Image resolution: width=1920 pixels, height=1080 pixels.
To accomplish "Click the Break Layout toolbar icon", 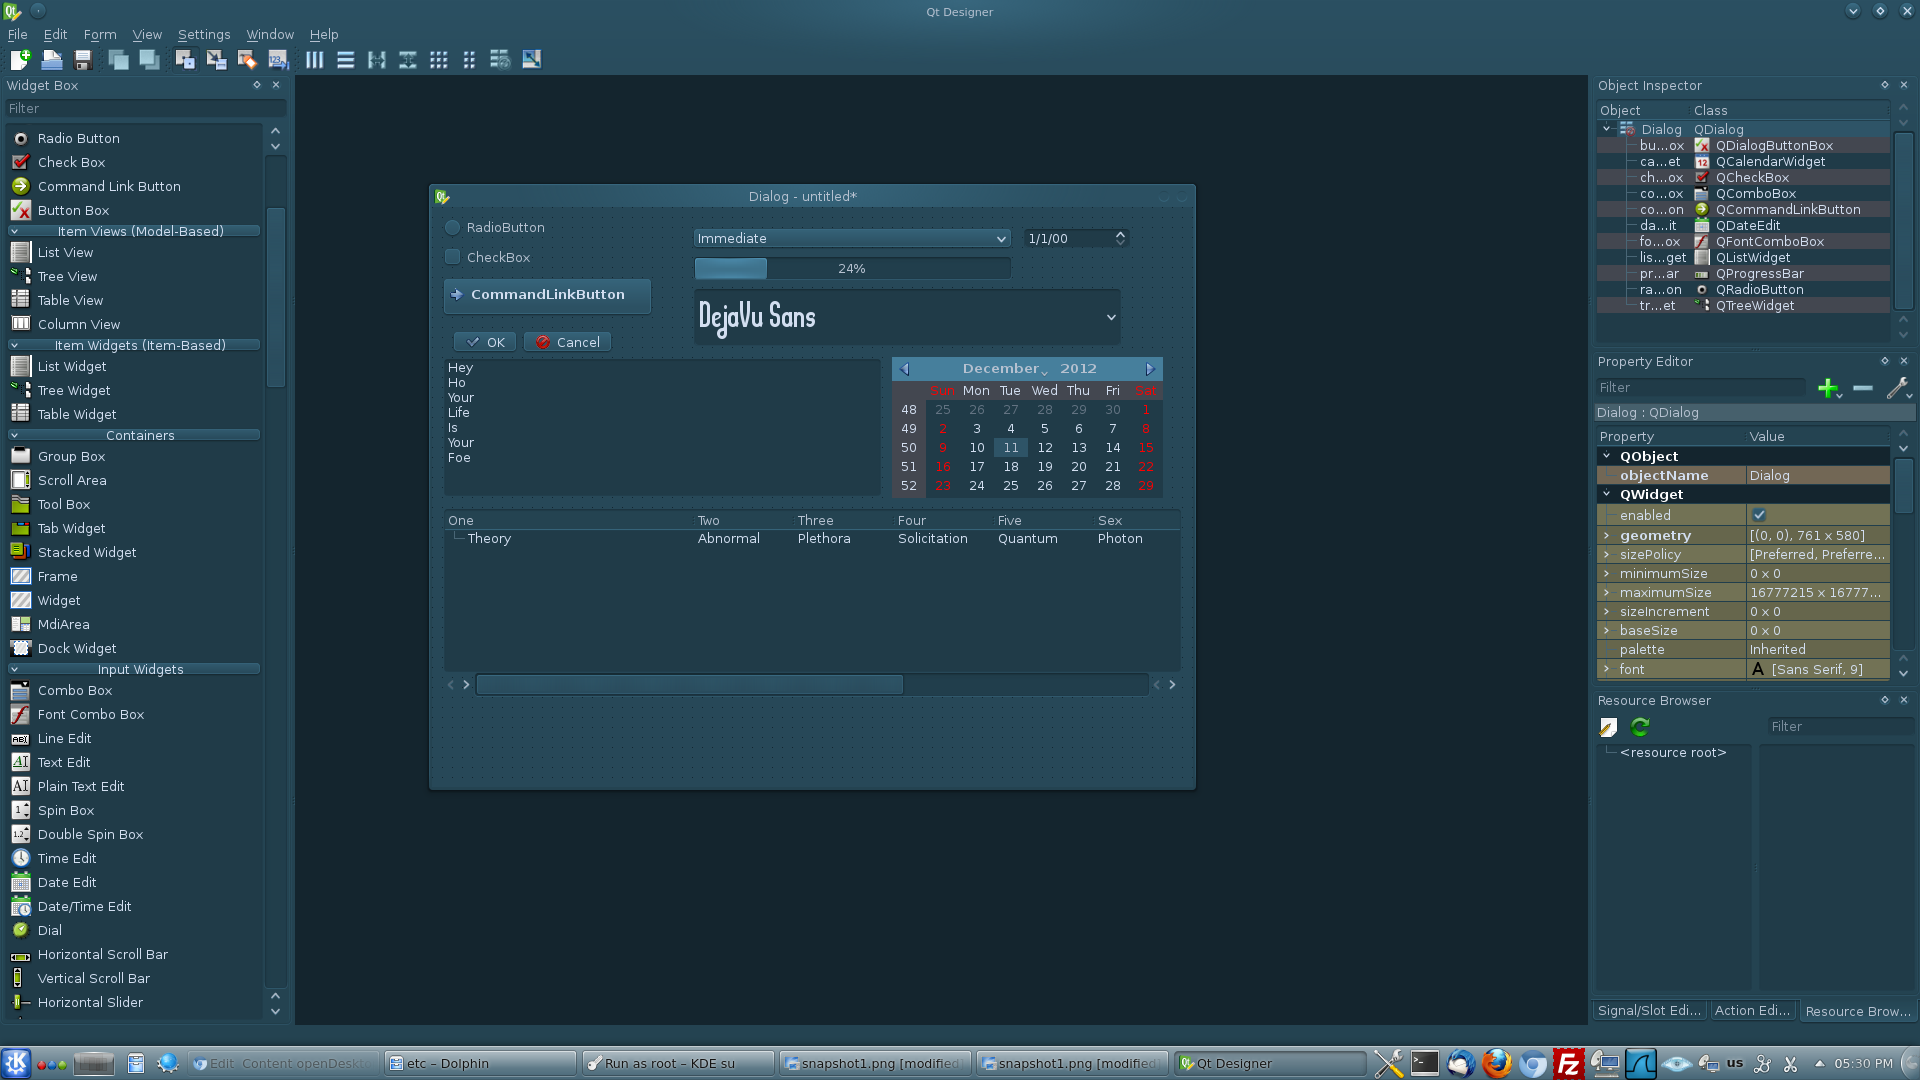I will pyautogui.click(x=500, y=60).
